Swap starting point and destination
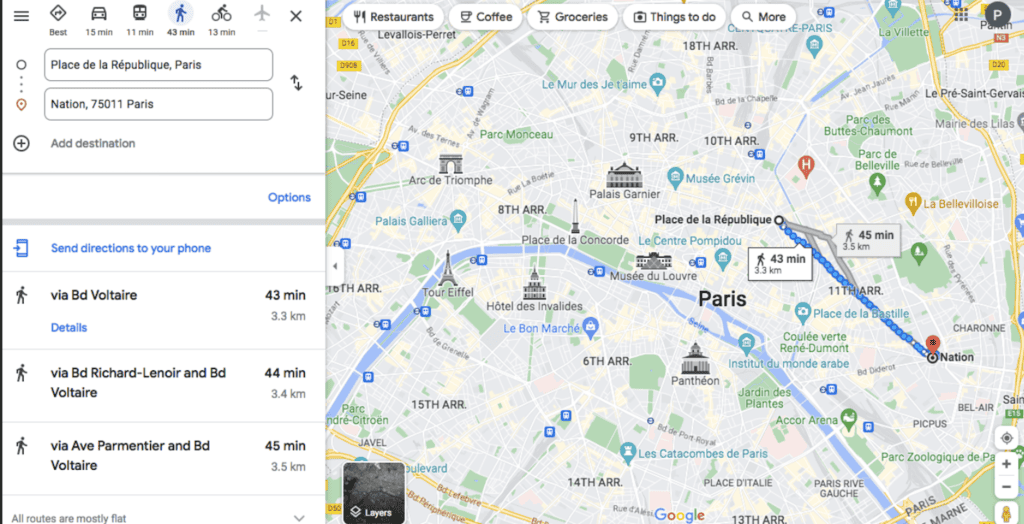 (296, 83)
